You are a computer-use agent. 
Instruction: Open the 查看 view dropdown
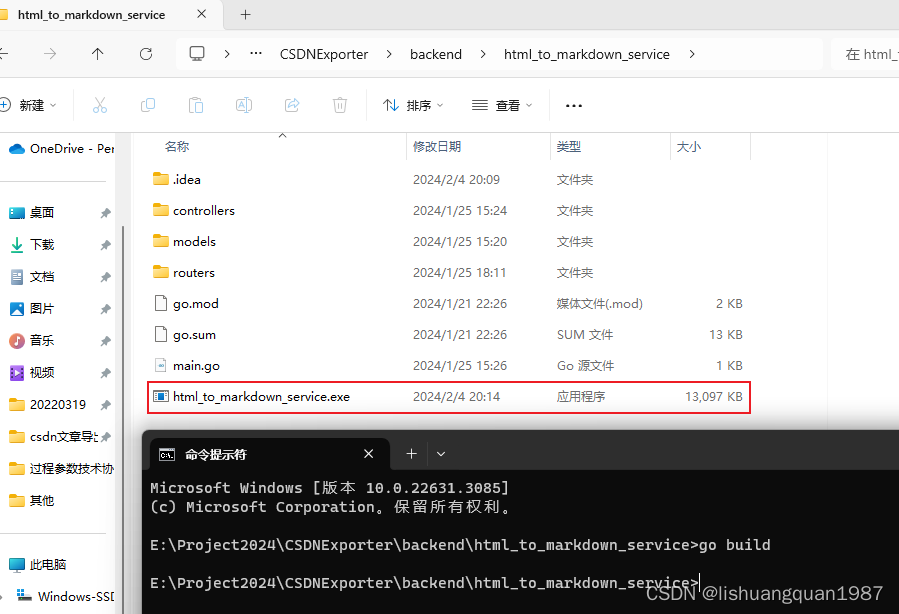[502, 105]
